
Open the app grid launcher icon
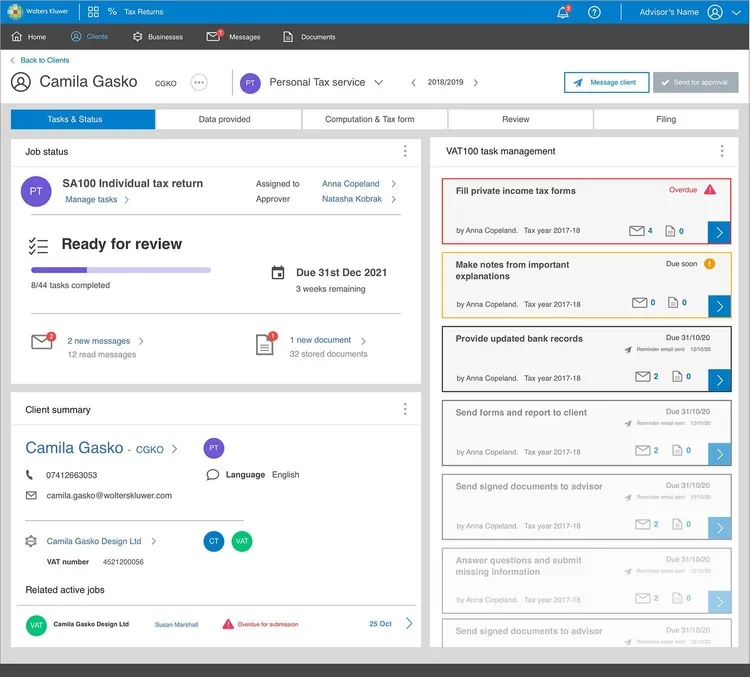click(x=93, y=11)
